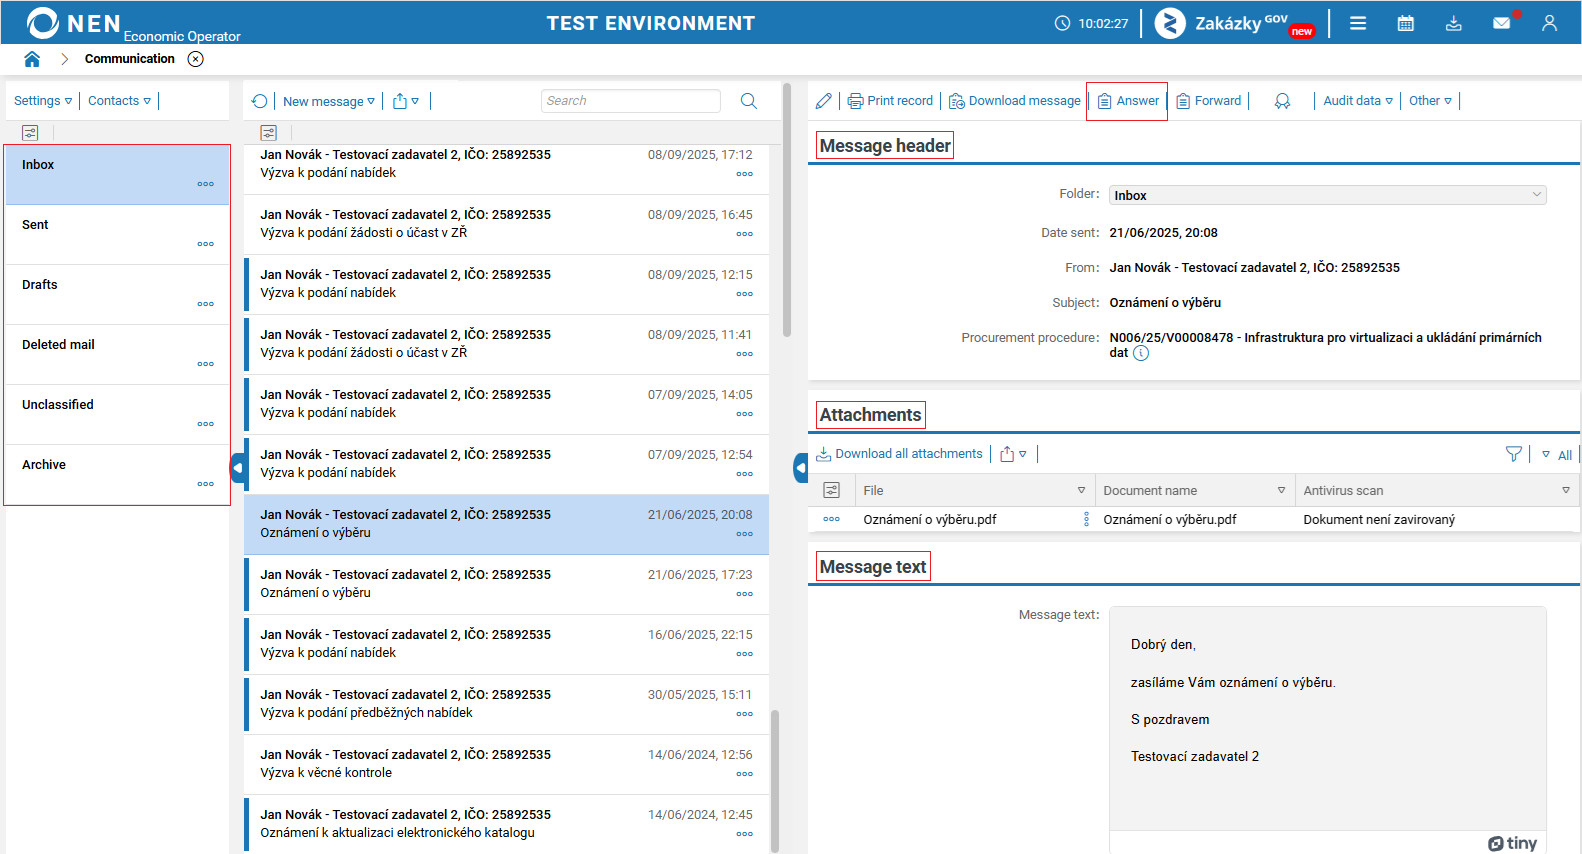This screenshot has height=854, width=1582.
Task: Select the Sent folder
Action: click(x=117, y=235)
